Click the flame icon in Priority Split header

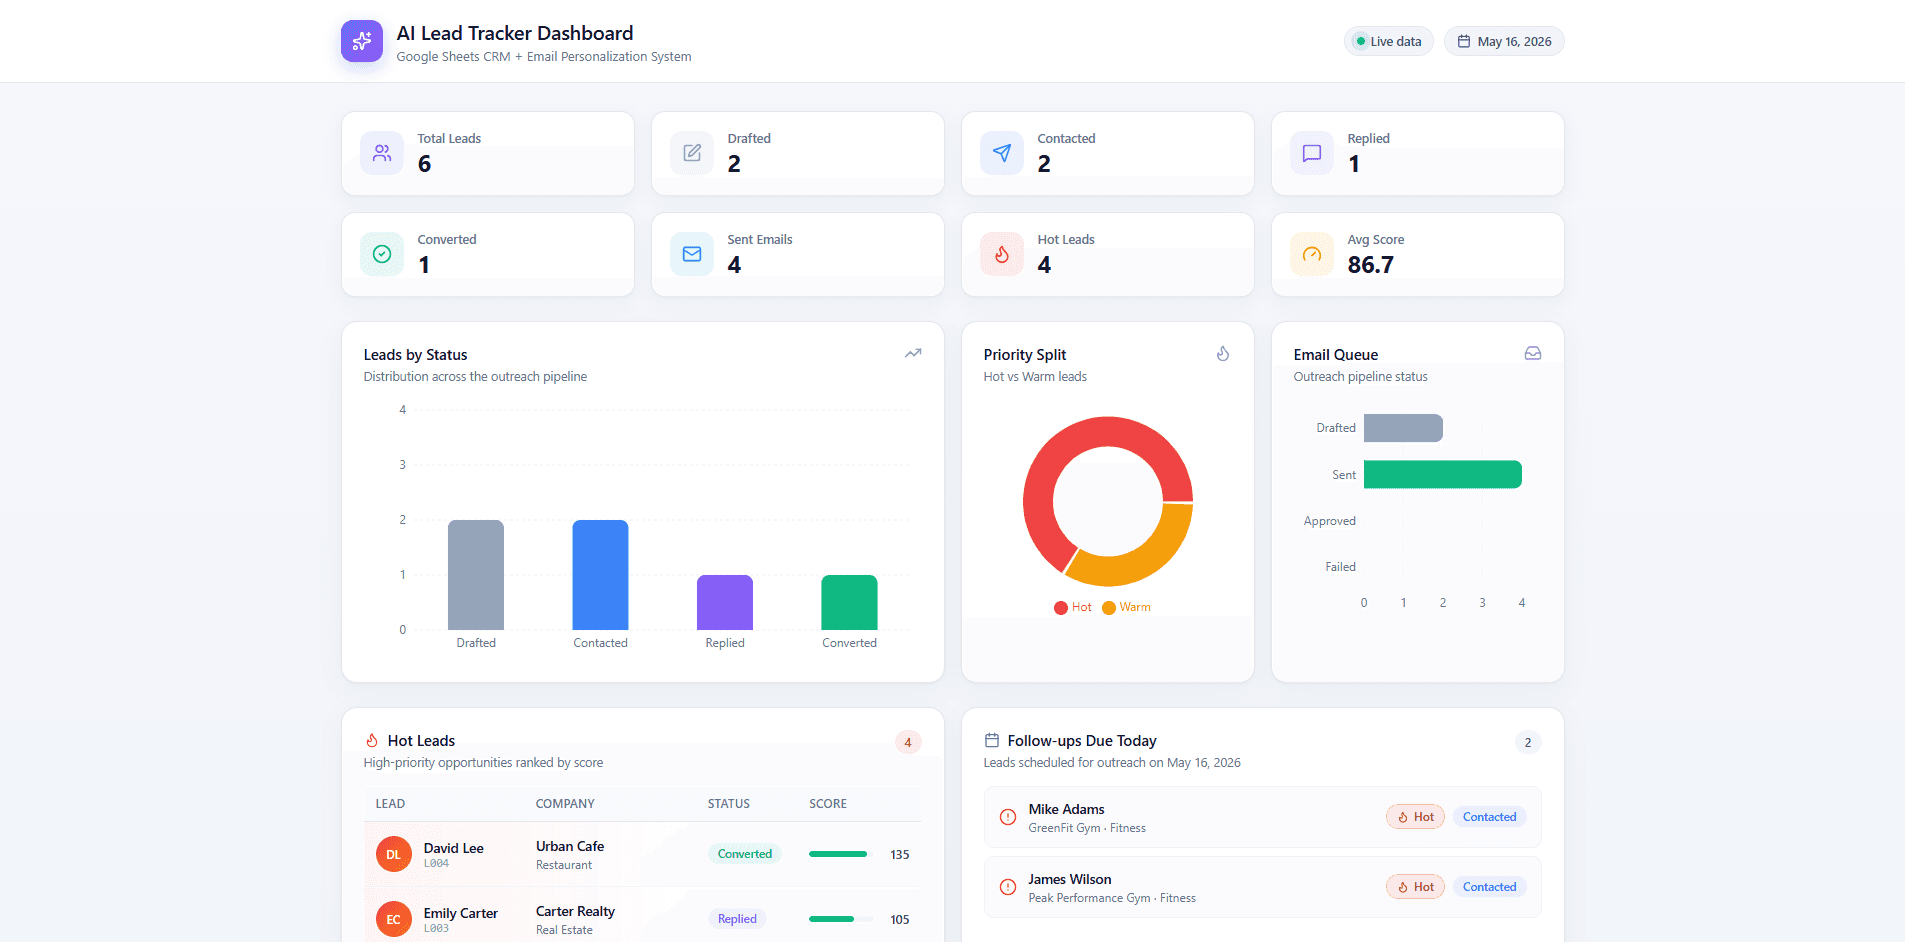point(1223,353)
